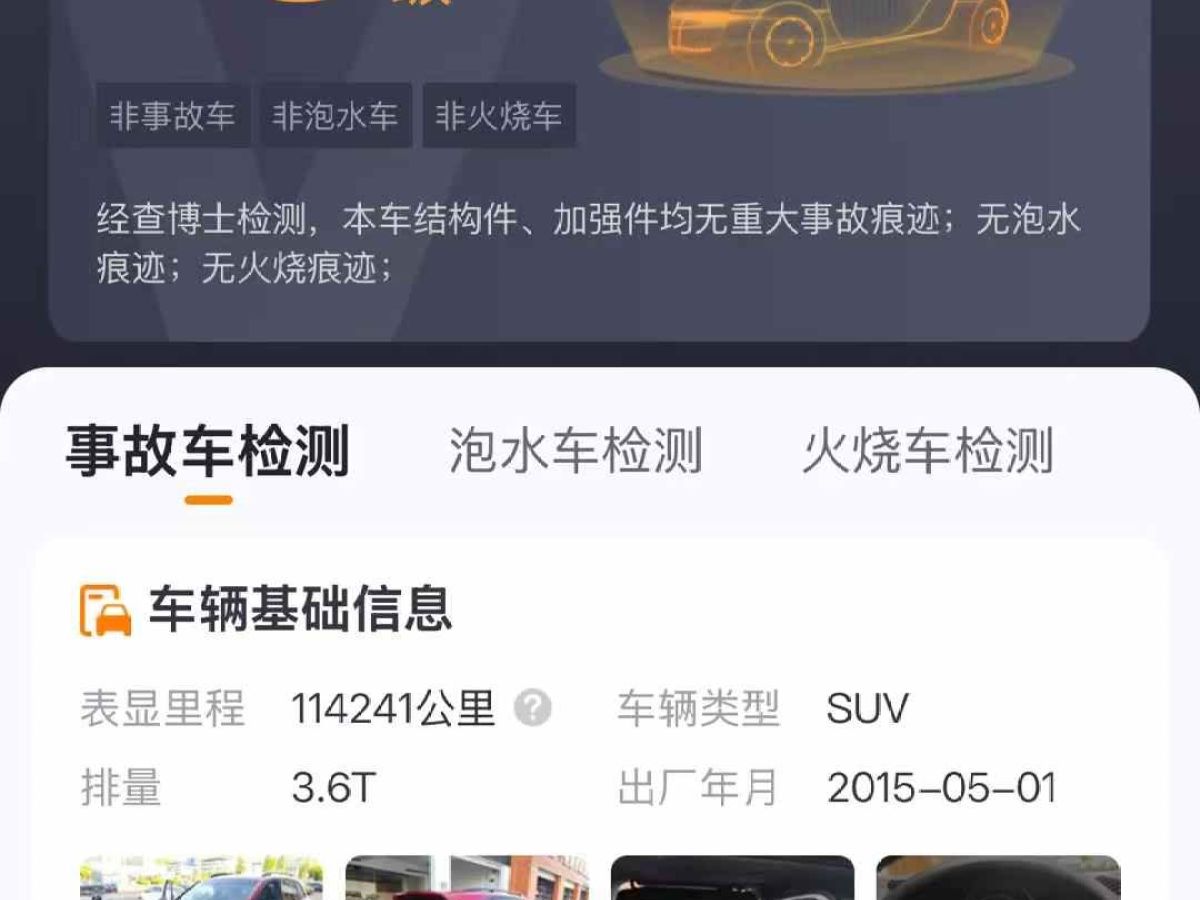Tap the orange active tab underline indicator
1200x900 pixels.
pyautogui.click(x=208, y=499)
